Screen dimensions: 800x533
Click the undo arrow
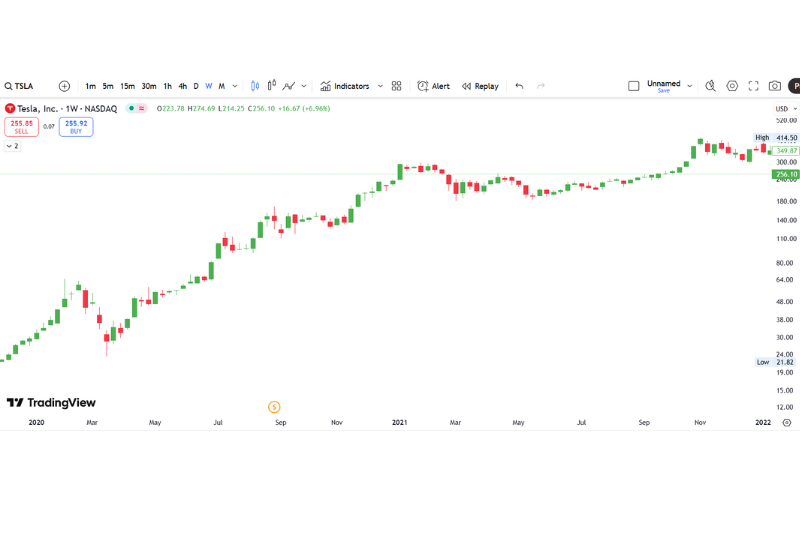tap(519, 86)
